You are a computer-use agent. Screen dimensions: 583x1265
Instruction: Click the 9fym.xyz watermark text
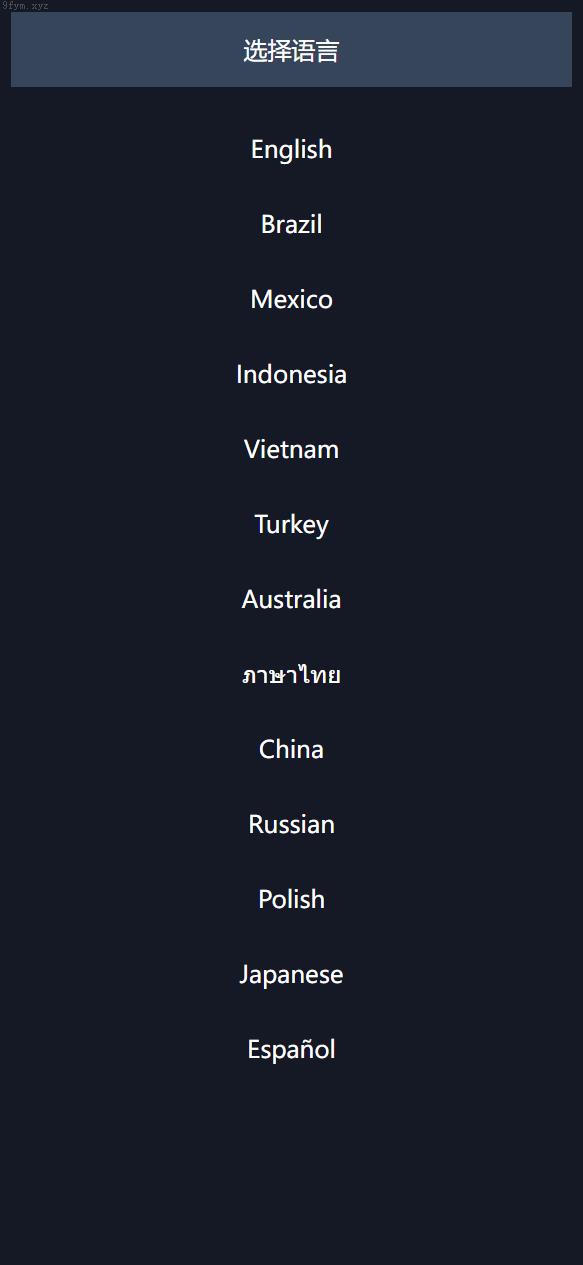25,5
